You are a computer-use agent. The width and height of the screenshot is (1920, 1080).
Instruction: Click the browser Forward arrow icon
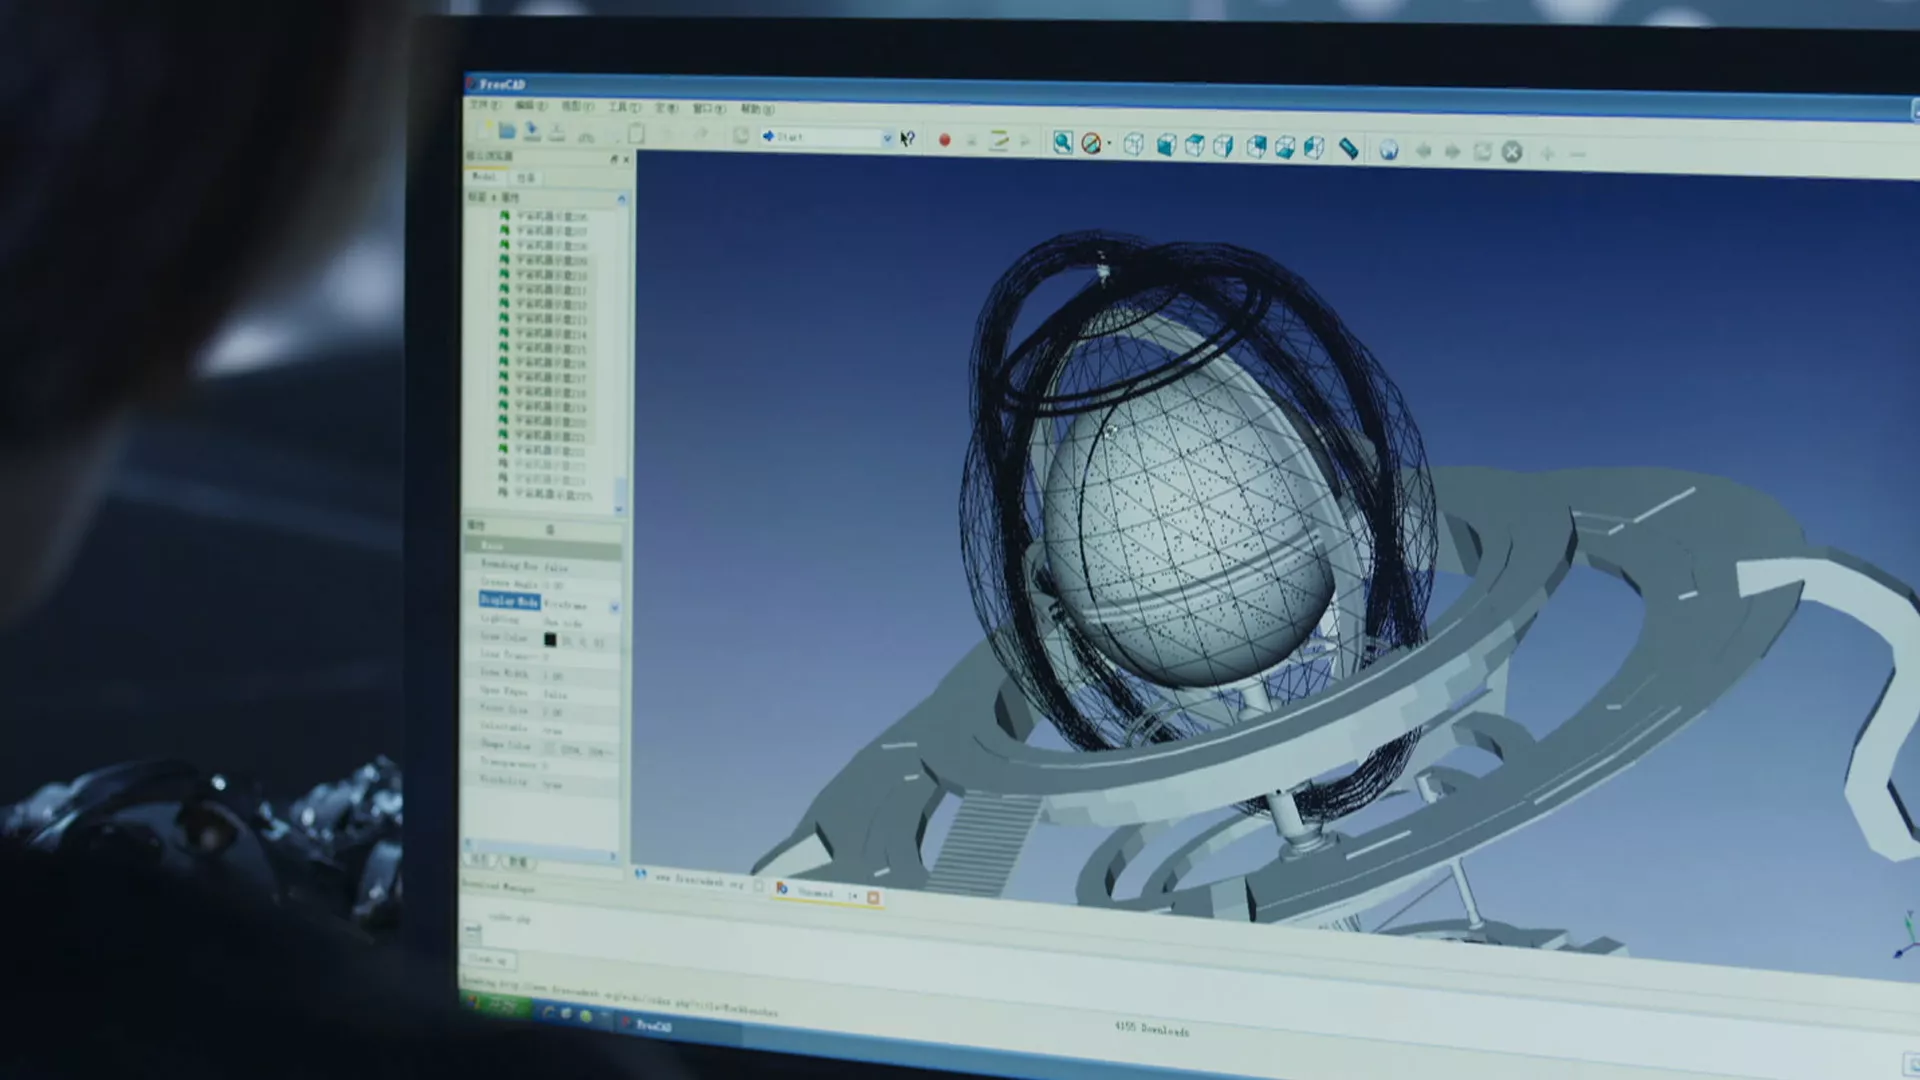coord(1452,152)
